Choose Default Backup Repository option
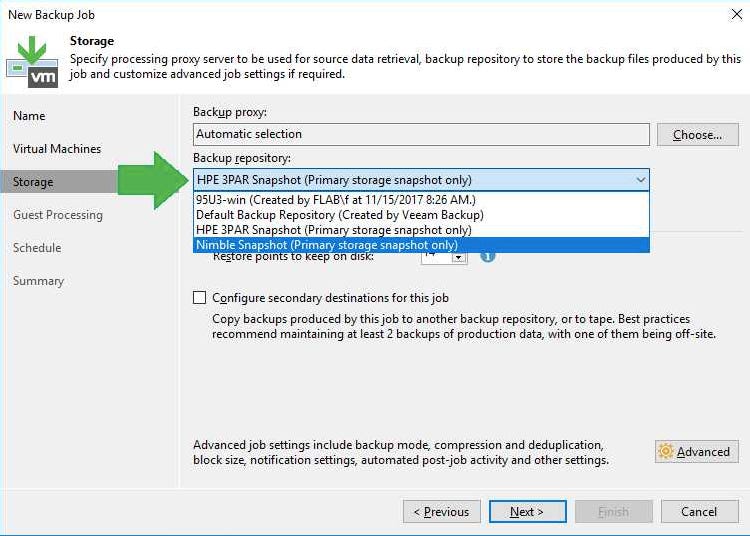Viewport: 750px width, 536px height. [x=340, y=214]
